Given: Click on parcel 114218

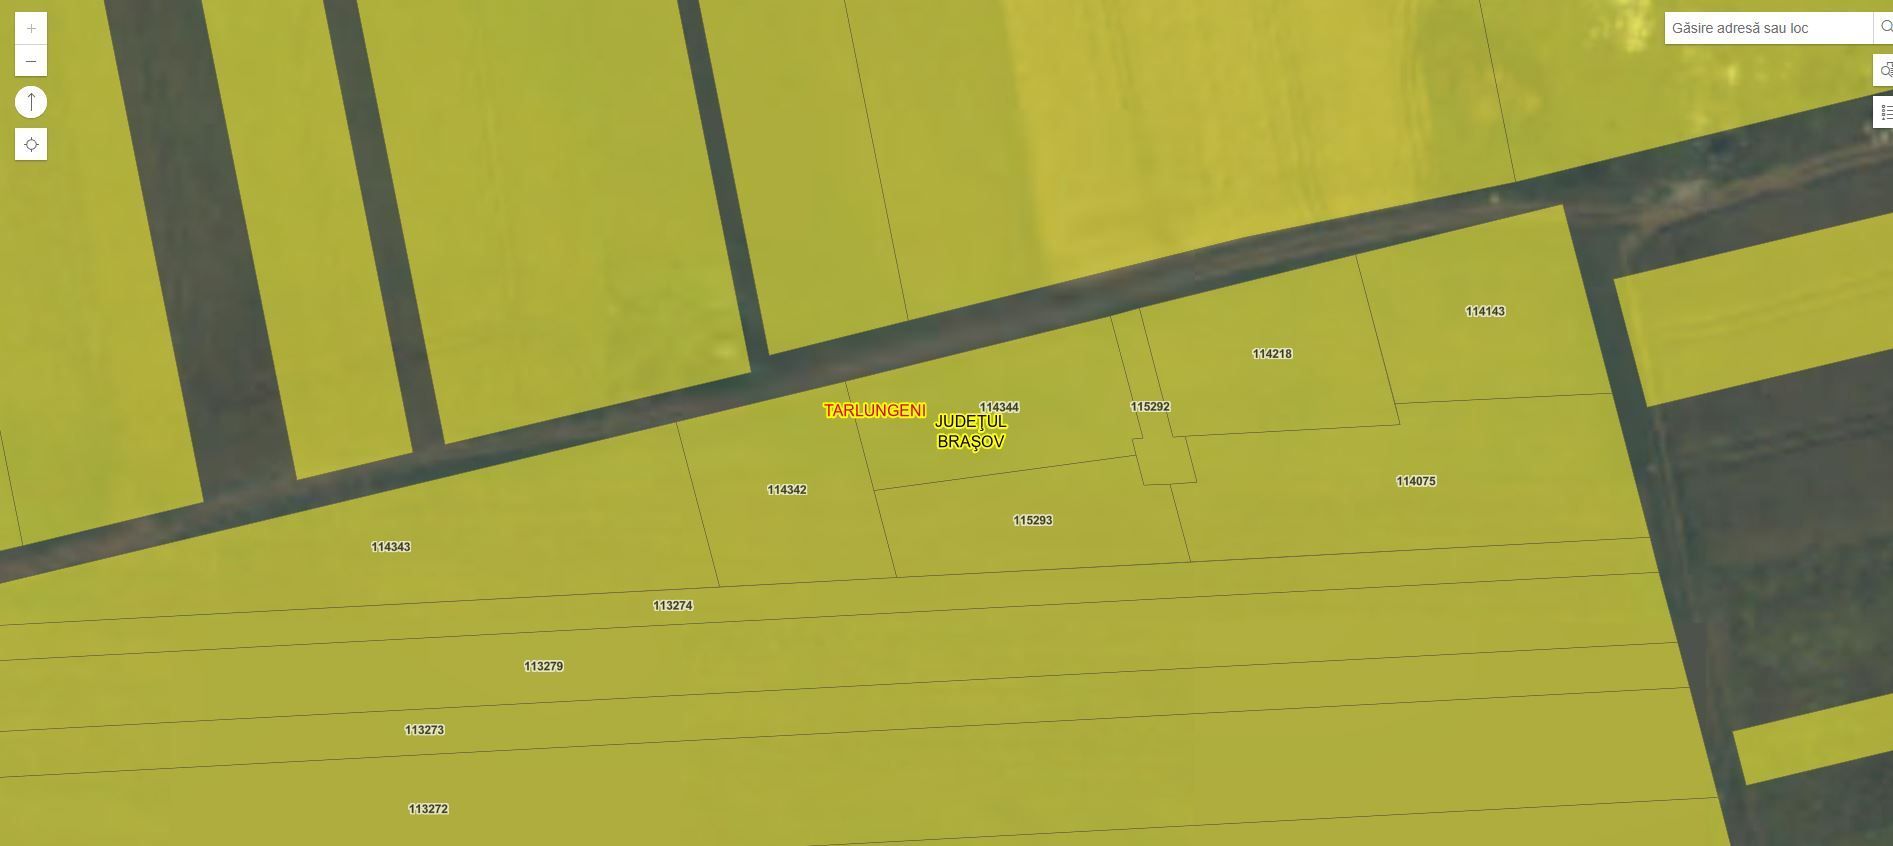Looking at the screenshot, I should pos(1272,354).
